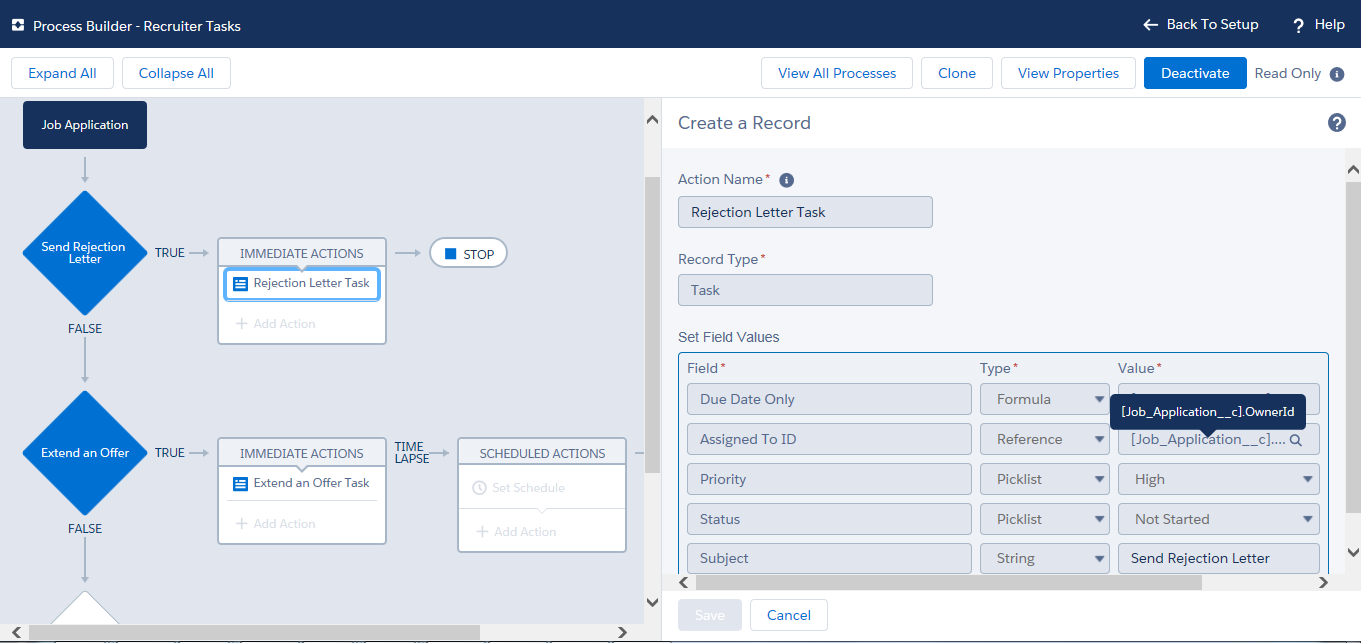This screenshot has height=643, width=1361.
Task: Open the Reference type dropdown
Action: (x=1044, y=439)
